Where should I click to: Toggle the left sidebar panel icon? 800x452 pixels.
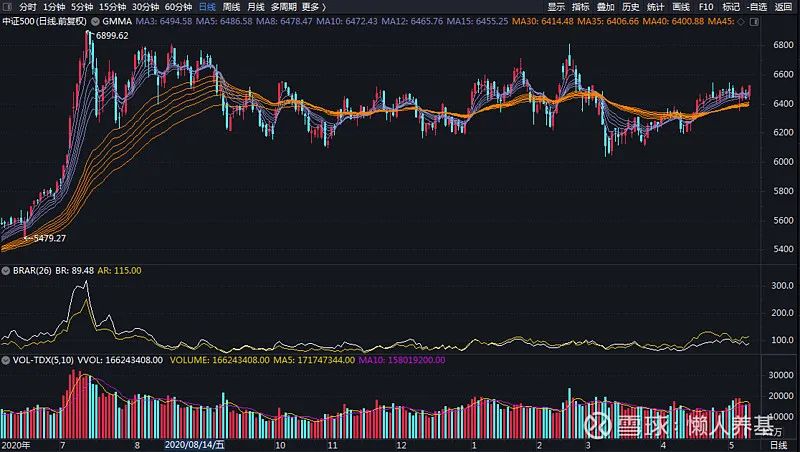(7, 7)
